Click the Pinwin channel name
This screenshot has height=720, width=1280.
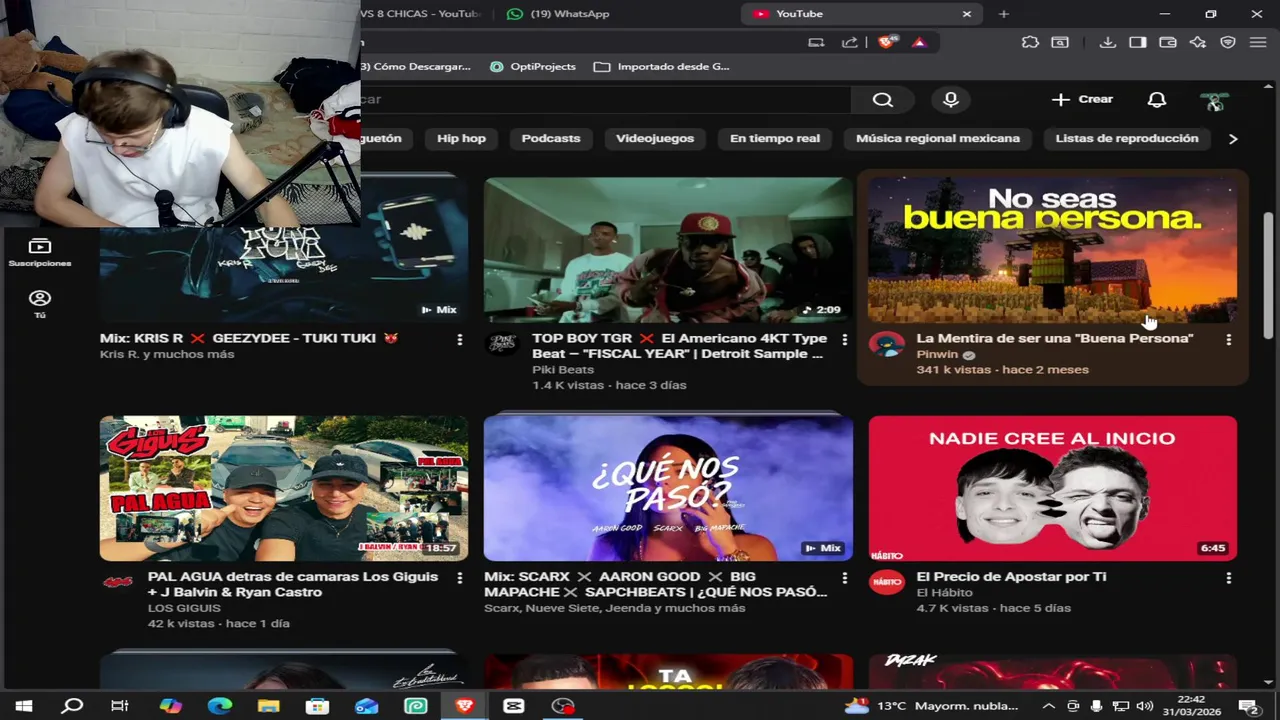click(x=937, y=354)
